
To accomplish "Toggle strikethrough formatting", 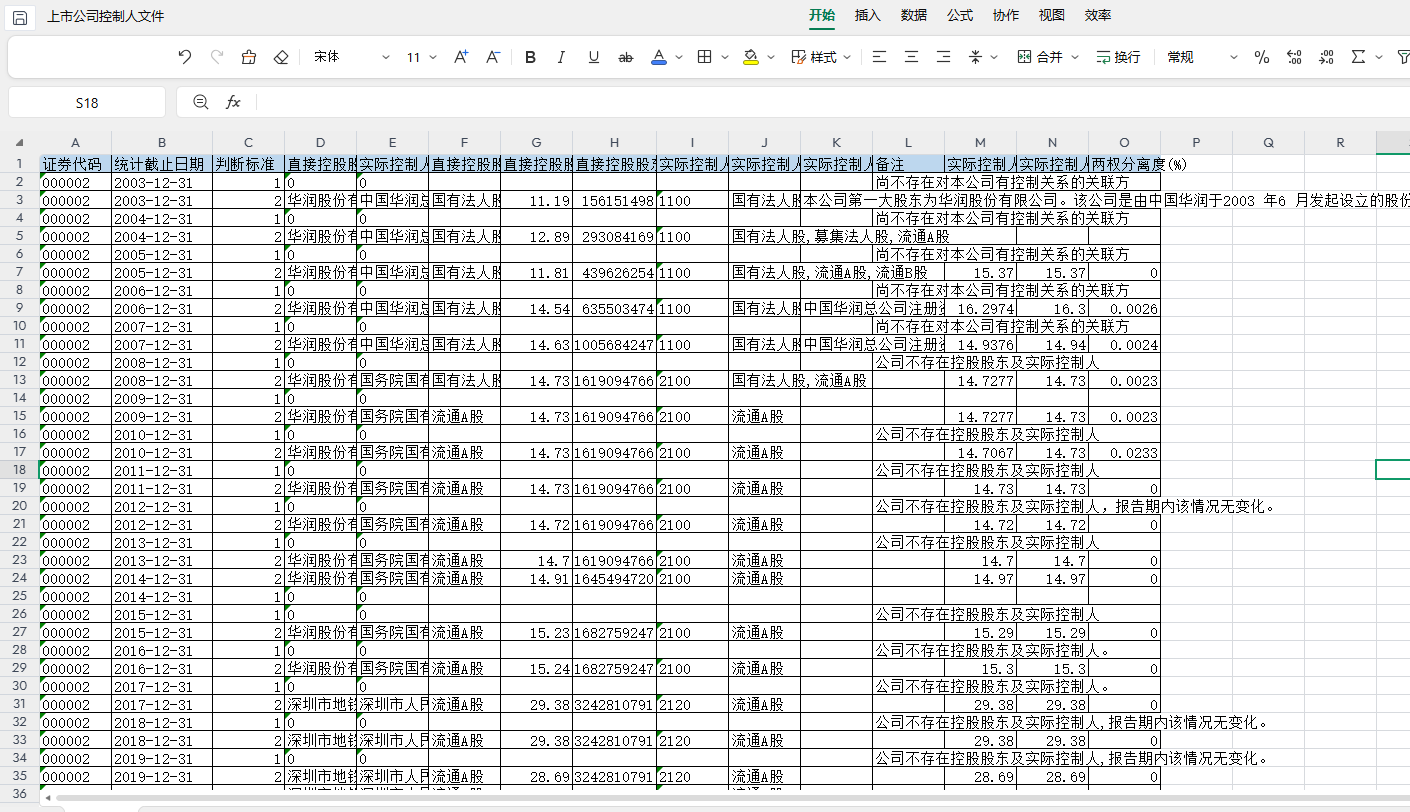I will pos(626,57).
